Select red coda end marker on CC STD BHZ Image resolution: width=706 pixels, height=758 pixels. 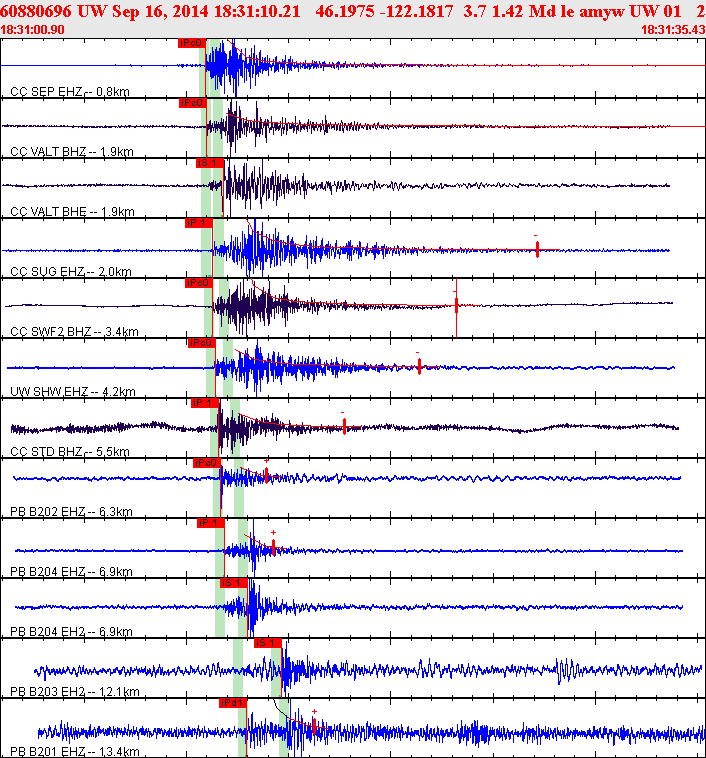pyautogui.click(x=344, y=426)
